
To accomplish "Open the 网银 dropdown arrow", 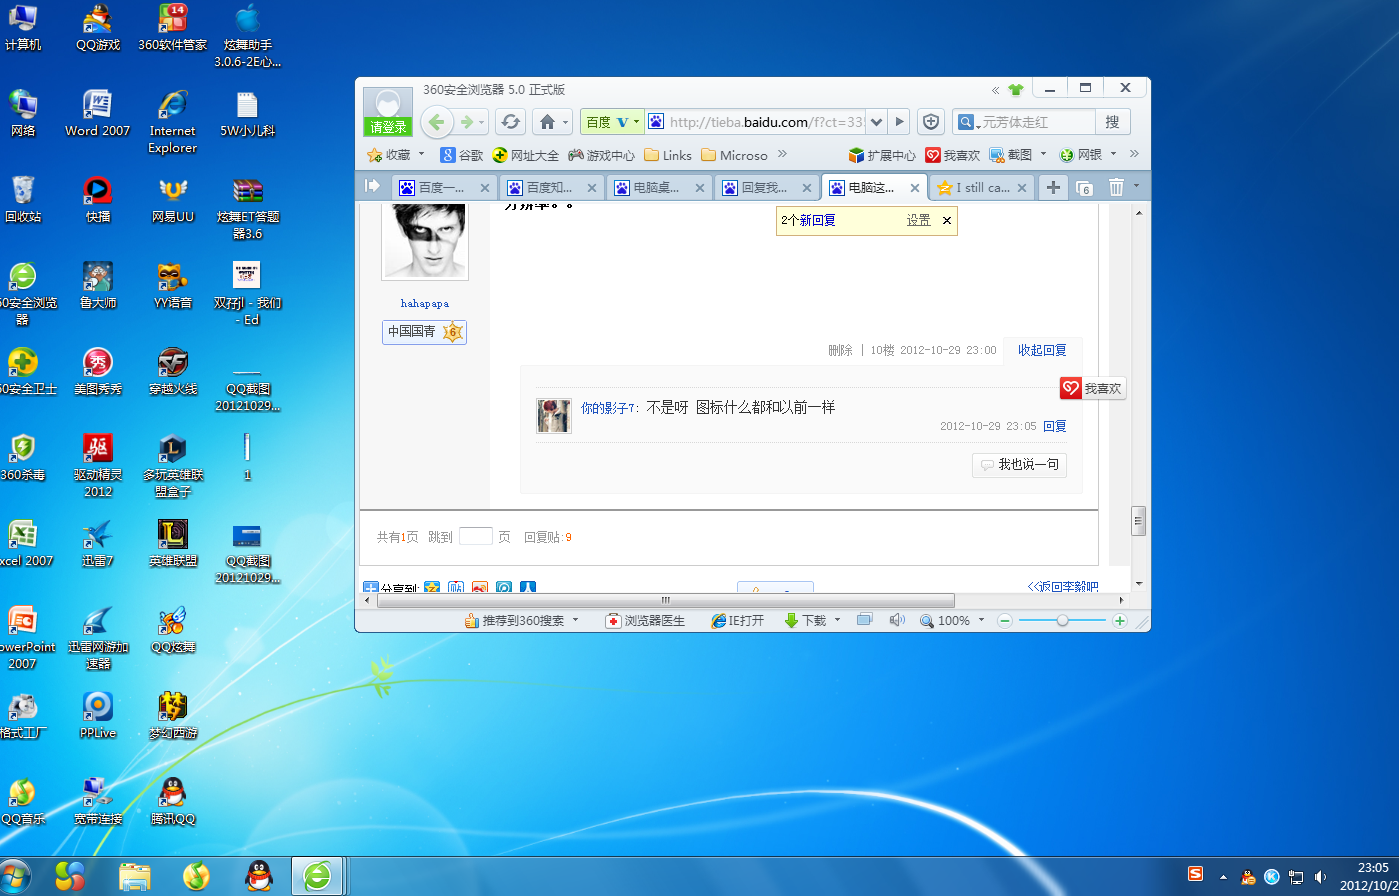I will click(1113, 154).
